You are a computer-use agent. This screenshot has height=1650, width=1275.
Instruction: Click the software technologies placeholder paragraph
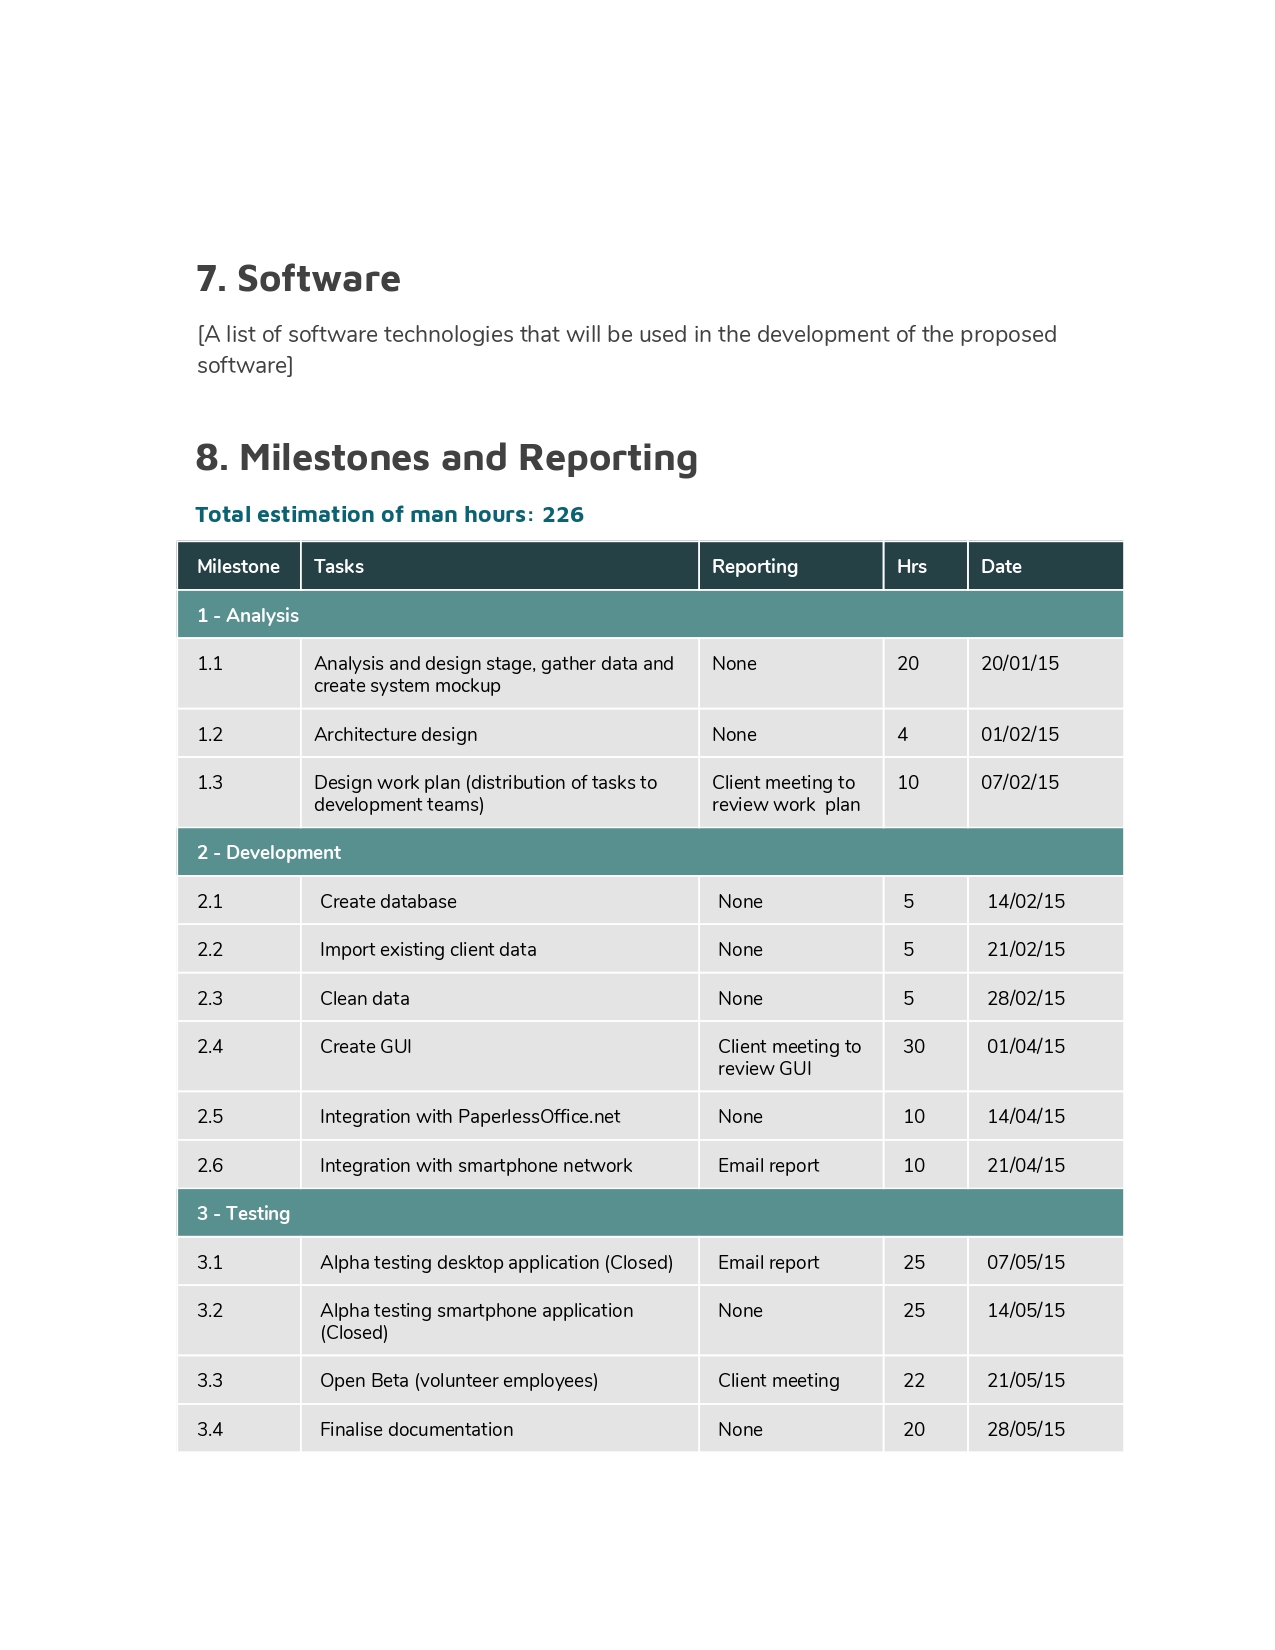(x=627, y=349)
